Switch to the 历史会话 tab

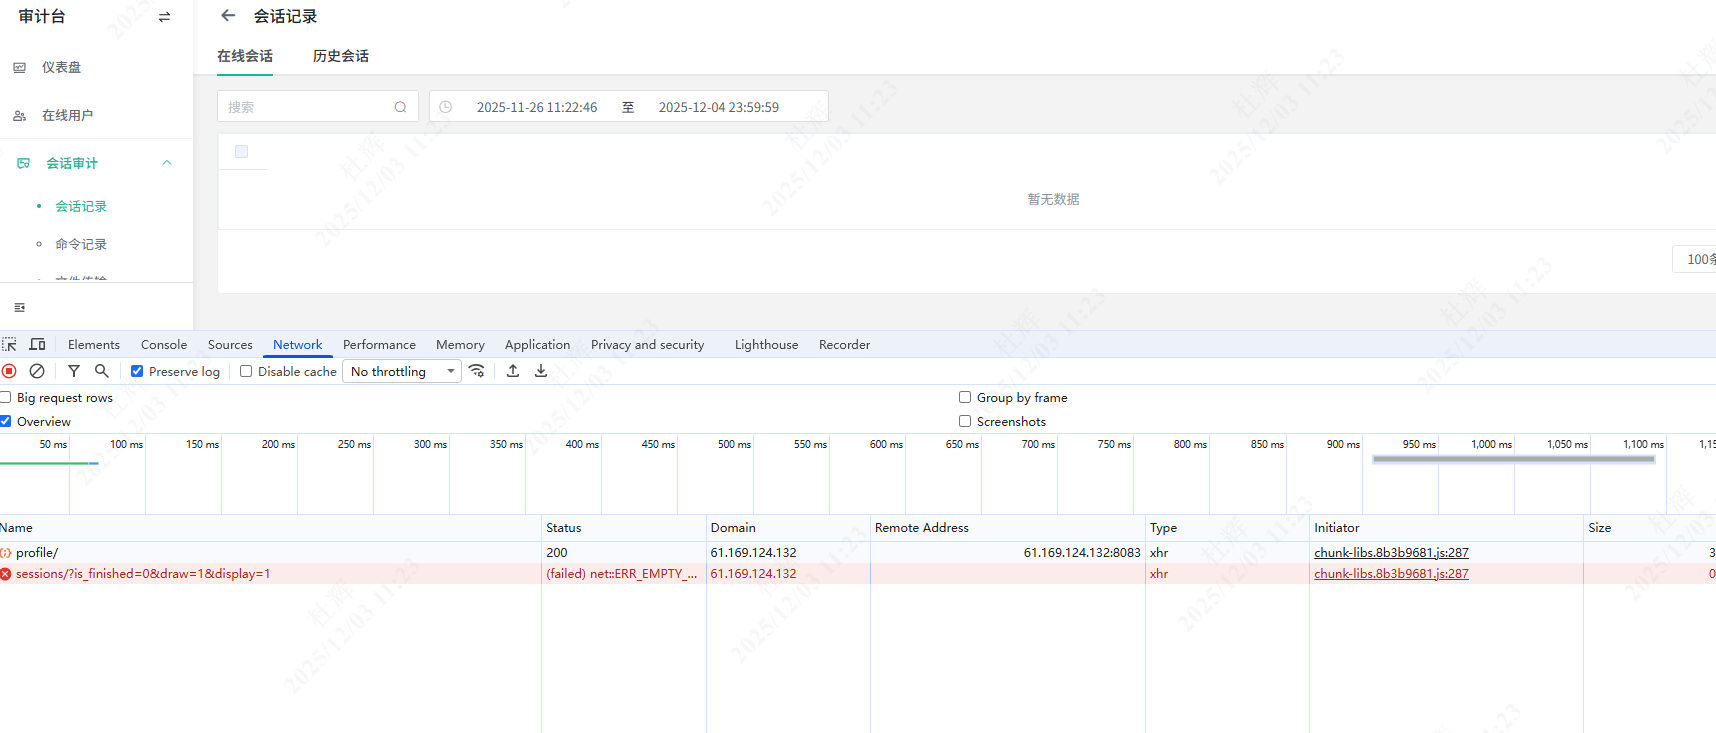[x=341, y=56]
